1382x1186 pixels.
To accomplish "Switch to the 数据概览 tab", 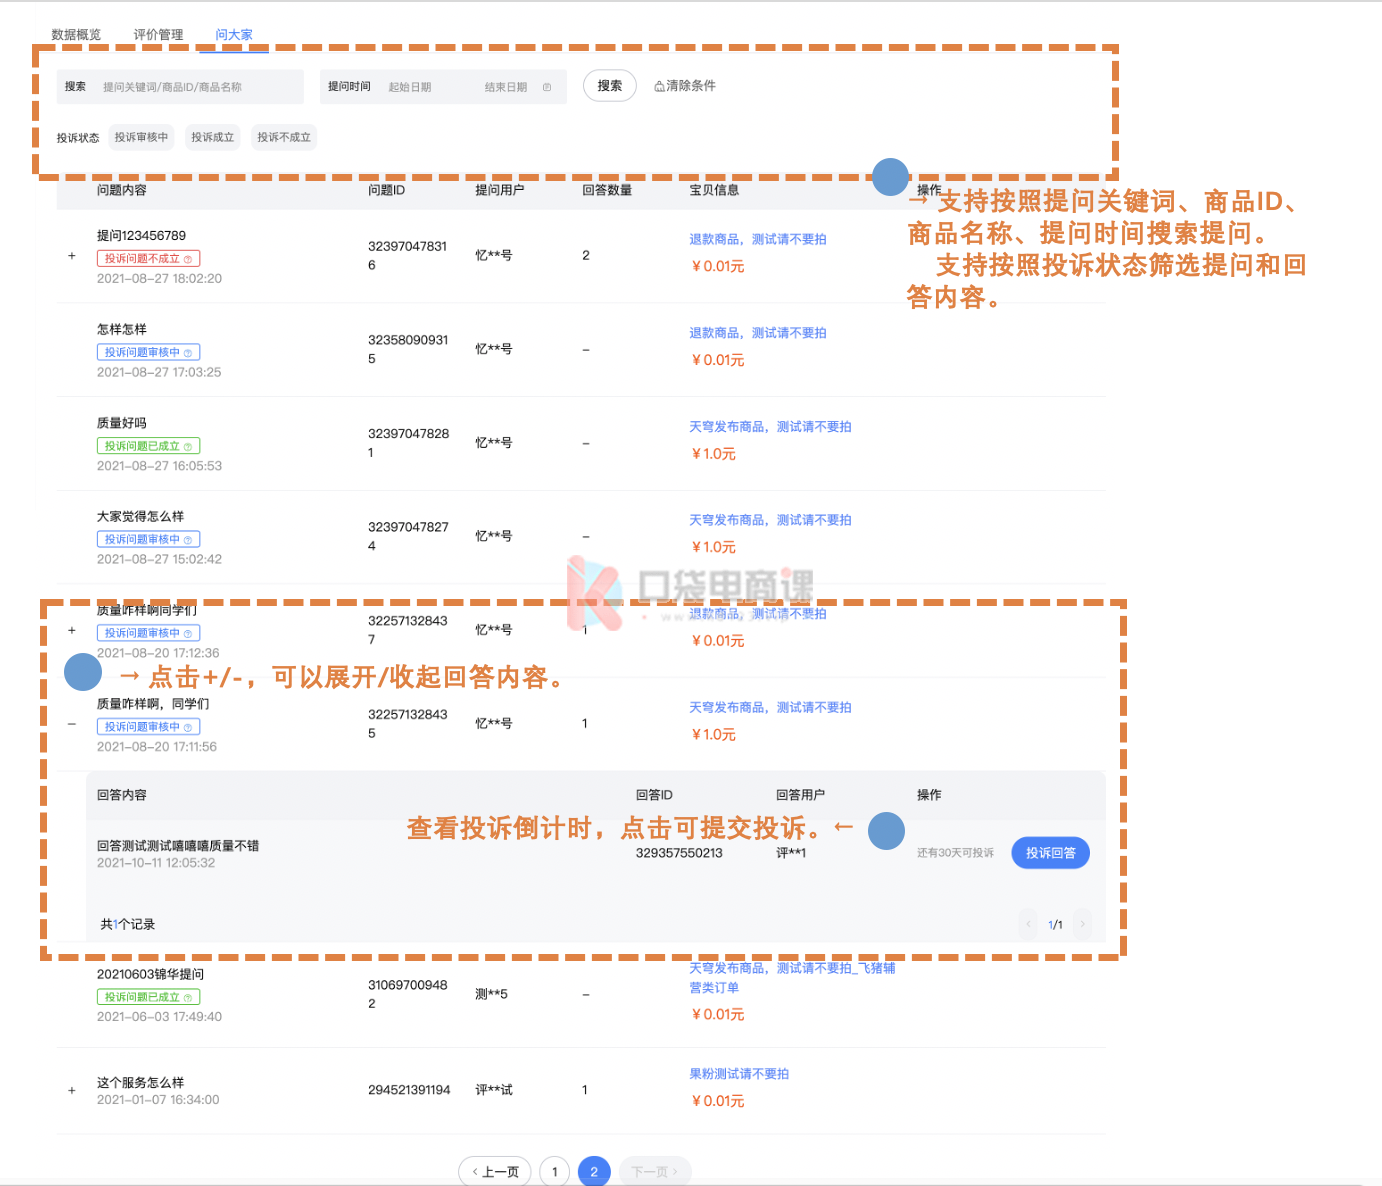I will 76,35.
